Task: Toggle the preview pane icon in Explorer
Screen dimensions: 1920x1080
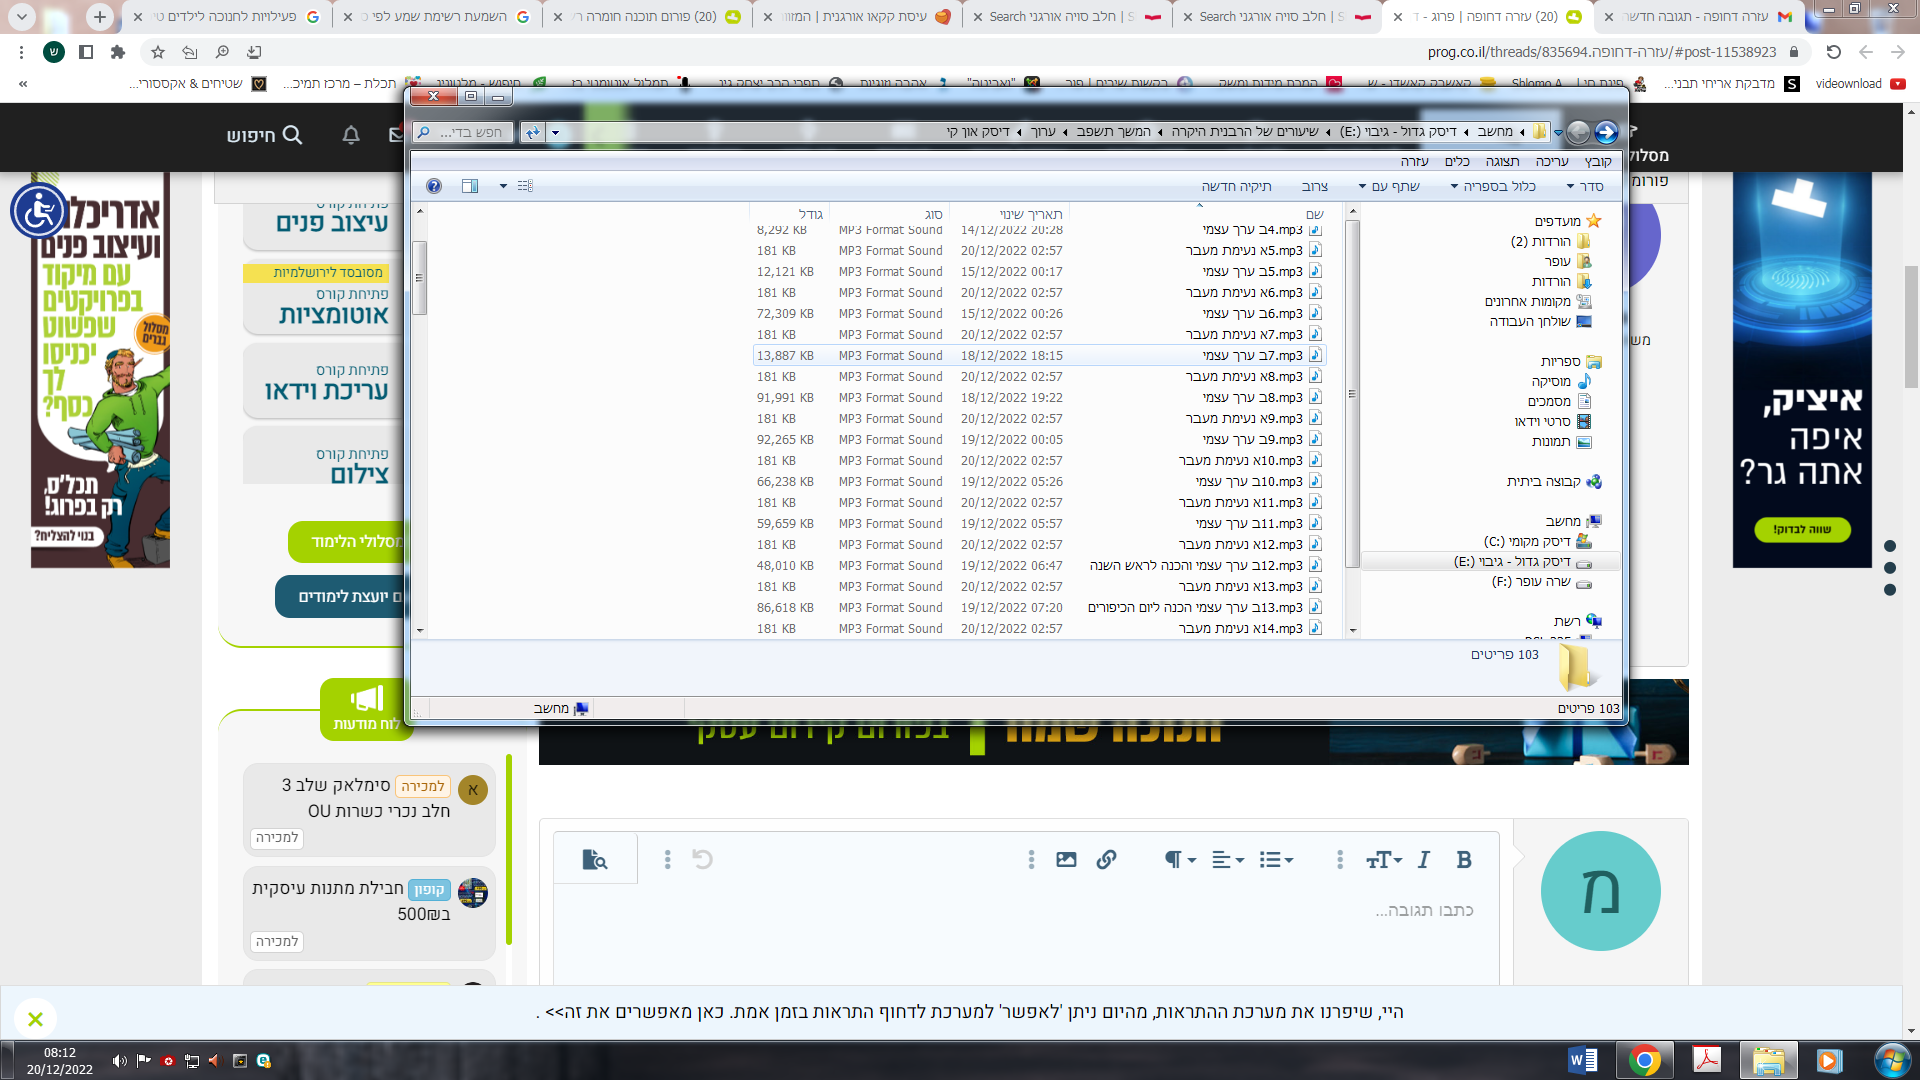Action: (470, 186)
